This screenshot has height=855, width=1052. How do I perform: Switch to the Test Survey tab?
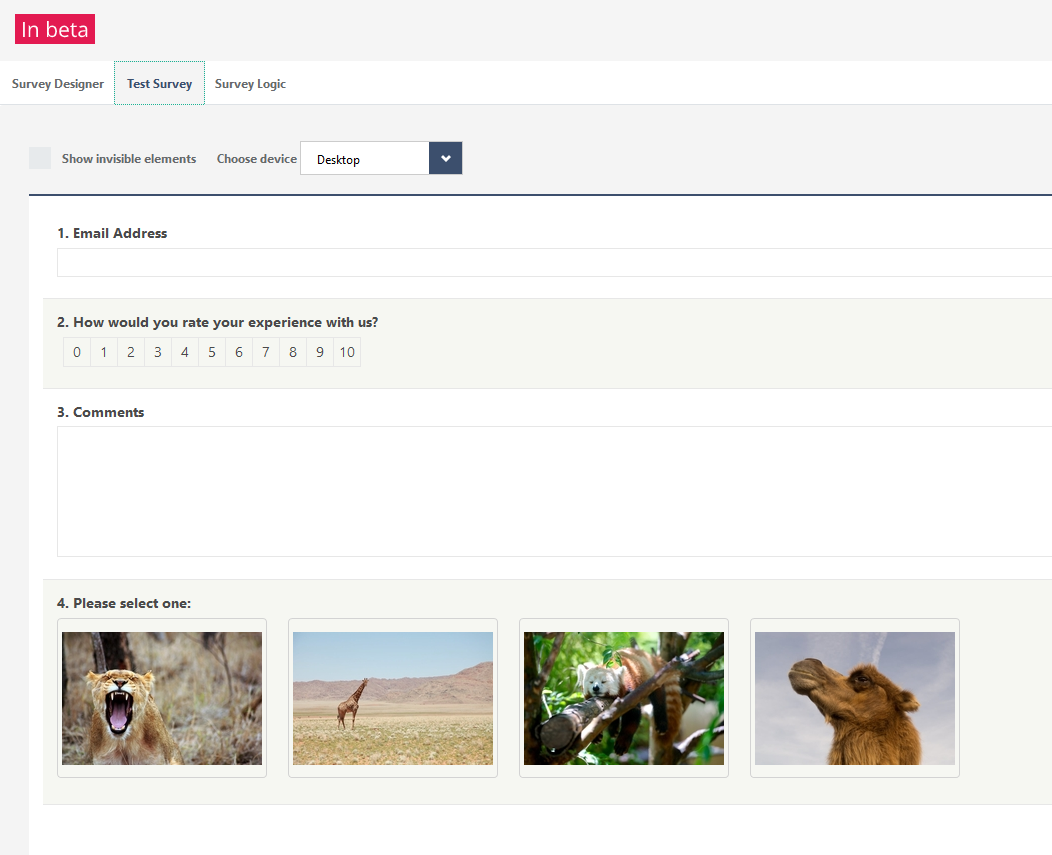pos(159,83)
